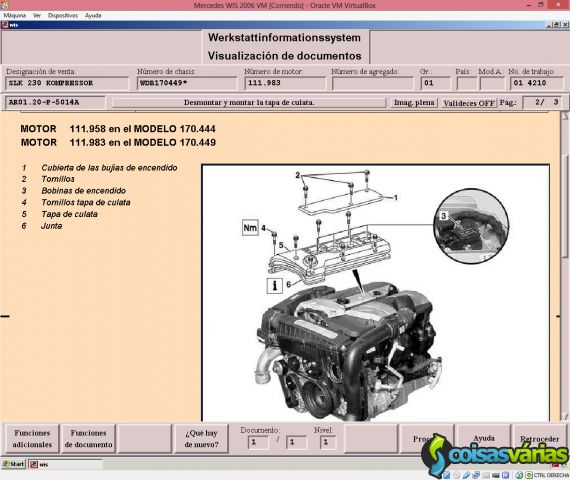The height and width of the screenshot is (480, 570).
Task: Click the Pág. 2/3 page field
Action: coord(543,103)
